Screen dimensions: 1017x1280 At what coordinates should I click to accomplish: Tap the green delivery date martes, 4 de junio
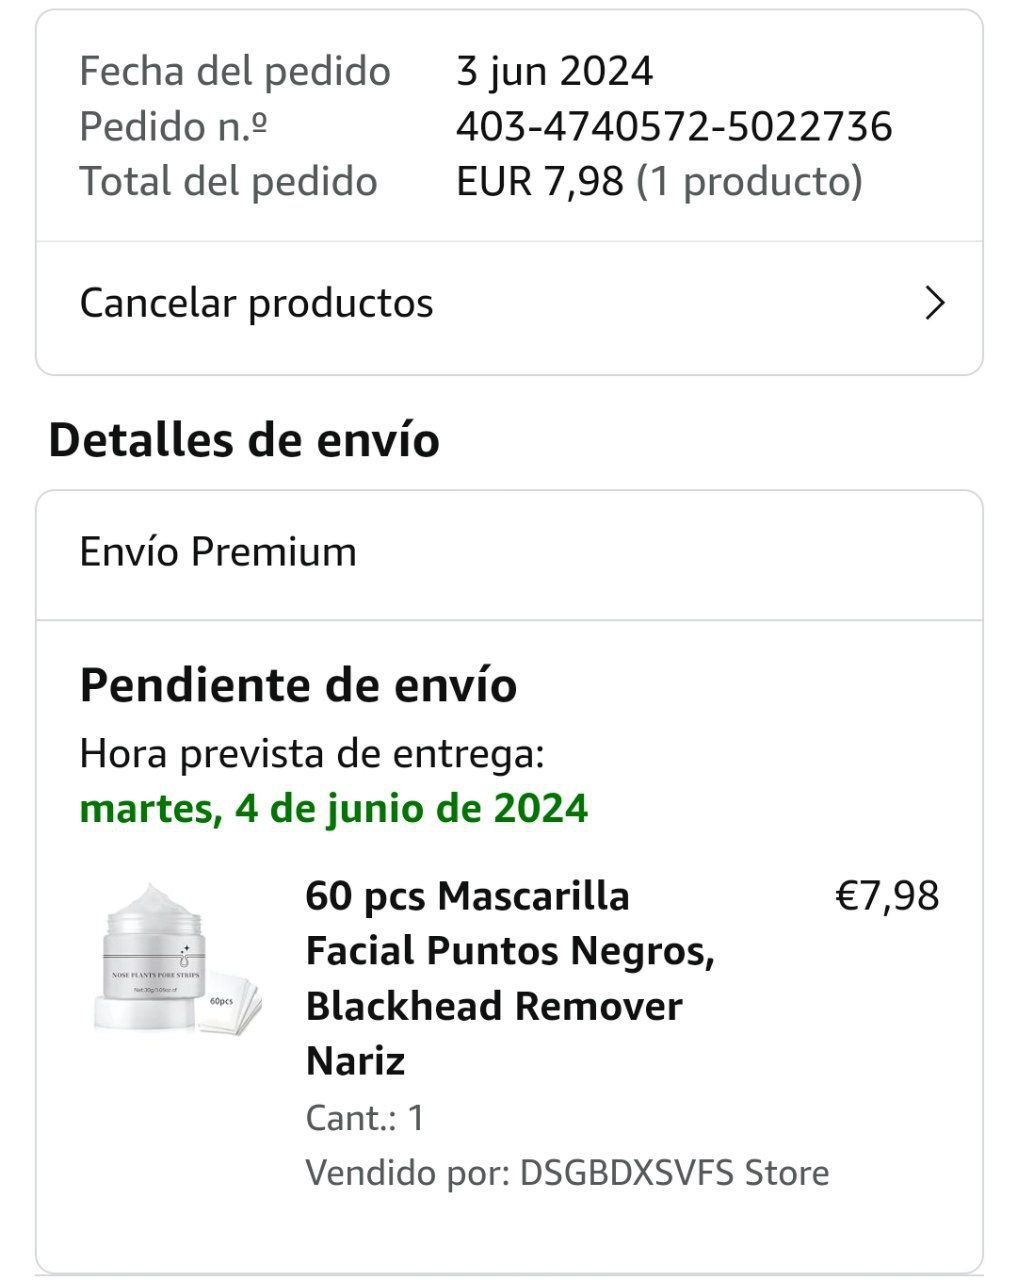[x=333, y=808]
